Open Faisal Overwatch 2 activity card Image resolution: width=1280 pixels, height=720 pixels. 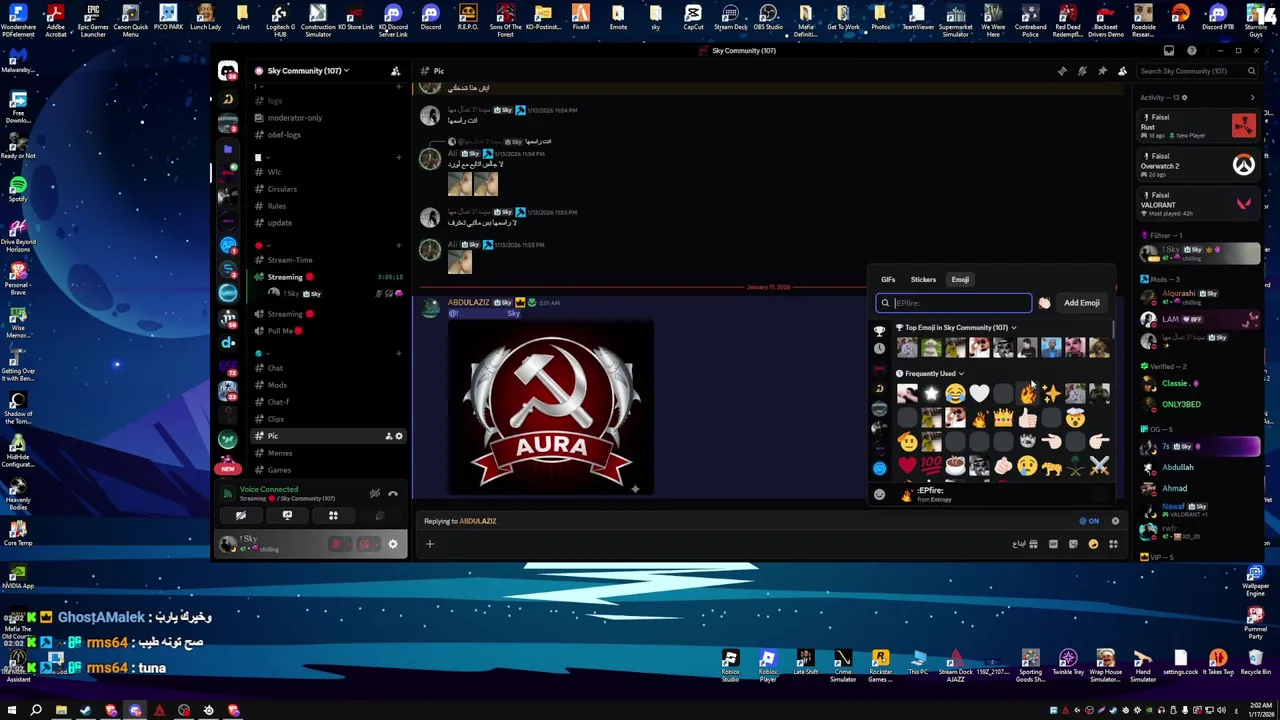pos(1199,164)
